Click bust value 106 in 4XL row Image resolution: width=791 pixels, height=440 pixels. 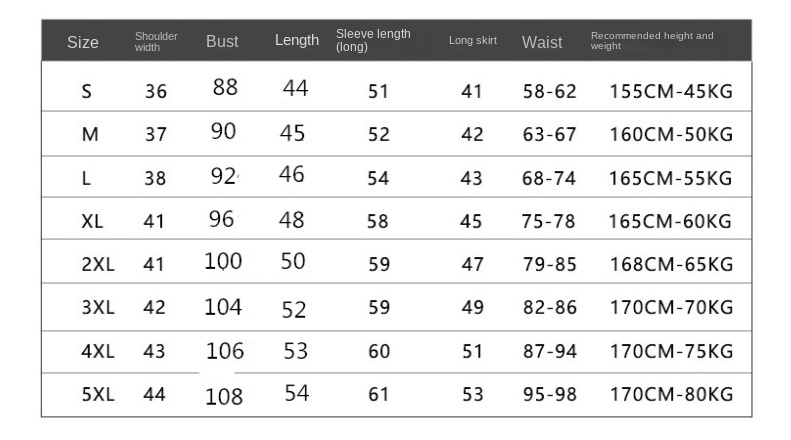[225, 351]
